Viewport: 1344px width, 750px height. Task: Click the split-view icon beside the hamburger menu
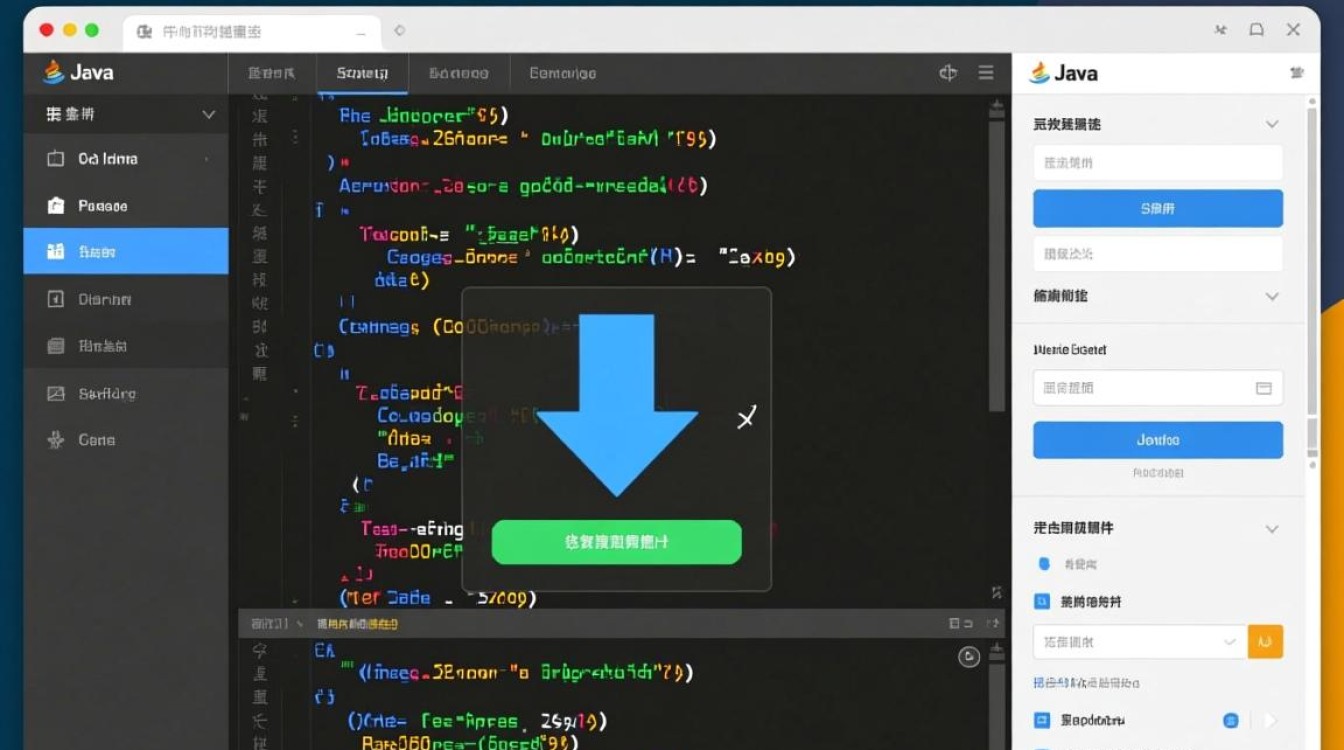coord(948,73)
